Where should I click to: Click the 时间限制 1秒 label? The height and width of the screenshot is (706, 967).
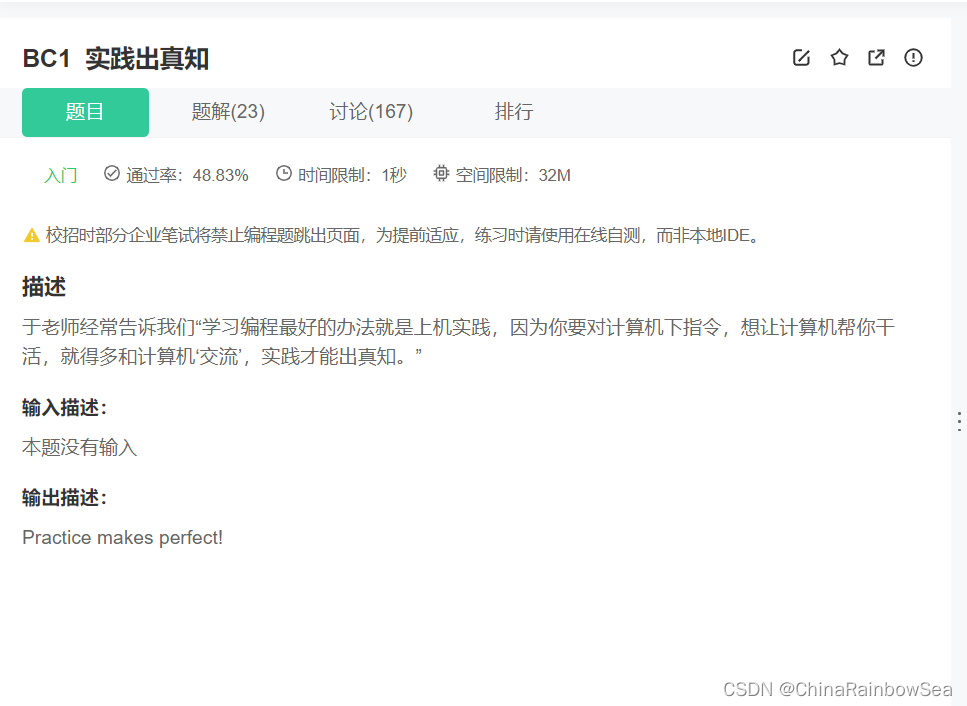pos(352,176)
